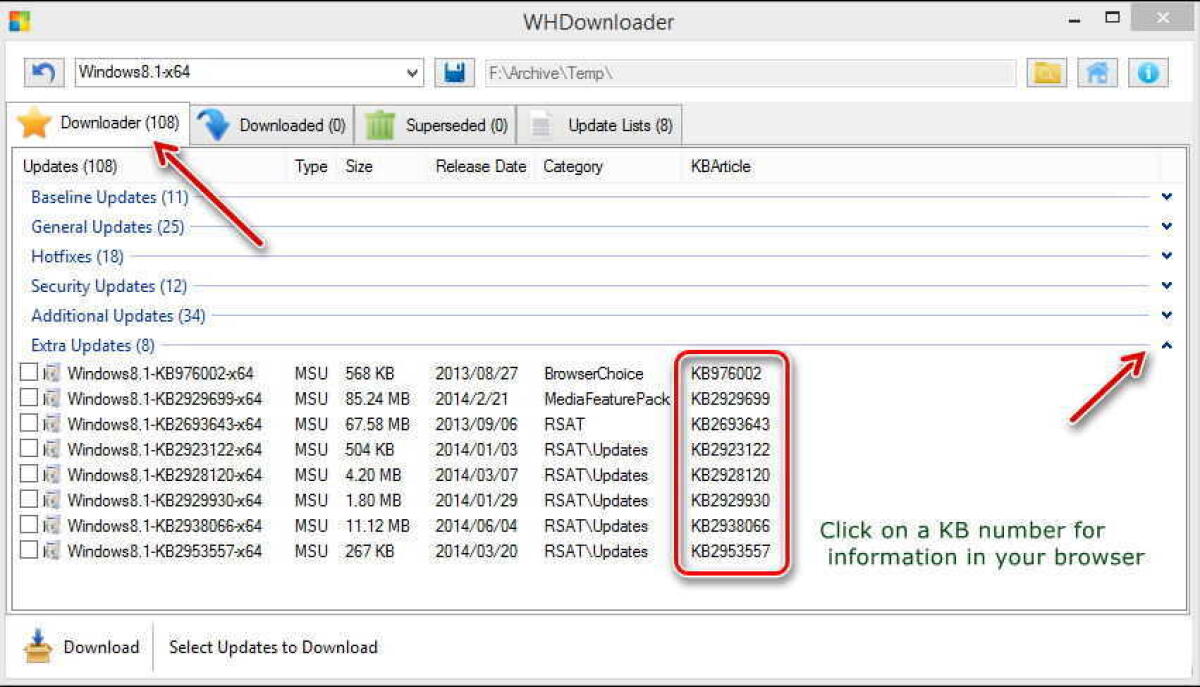This screenshot has width=1200, height=687.
Task: Click the blue home icon
Action: pos(1096,72)
